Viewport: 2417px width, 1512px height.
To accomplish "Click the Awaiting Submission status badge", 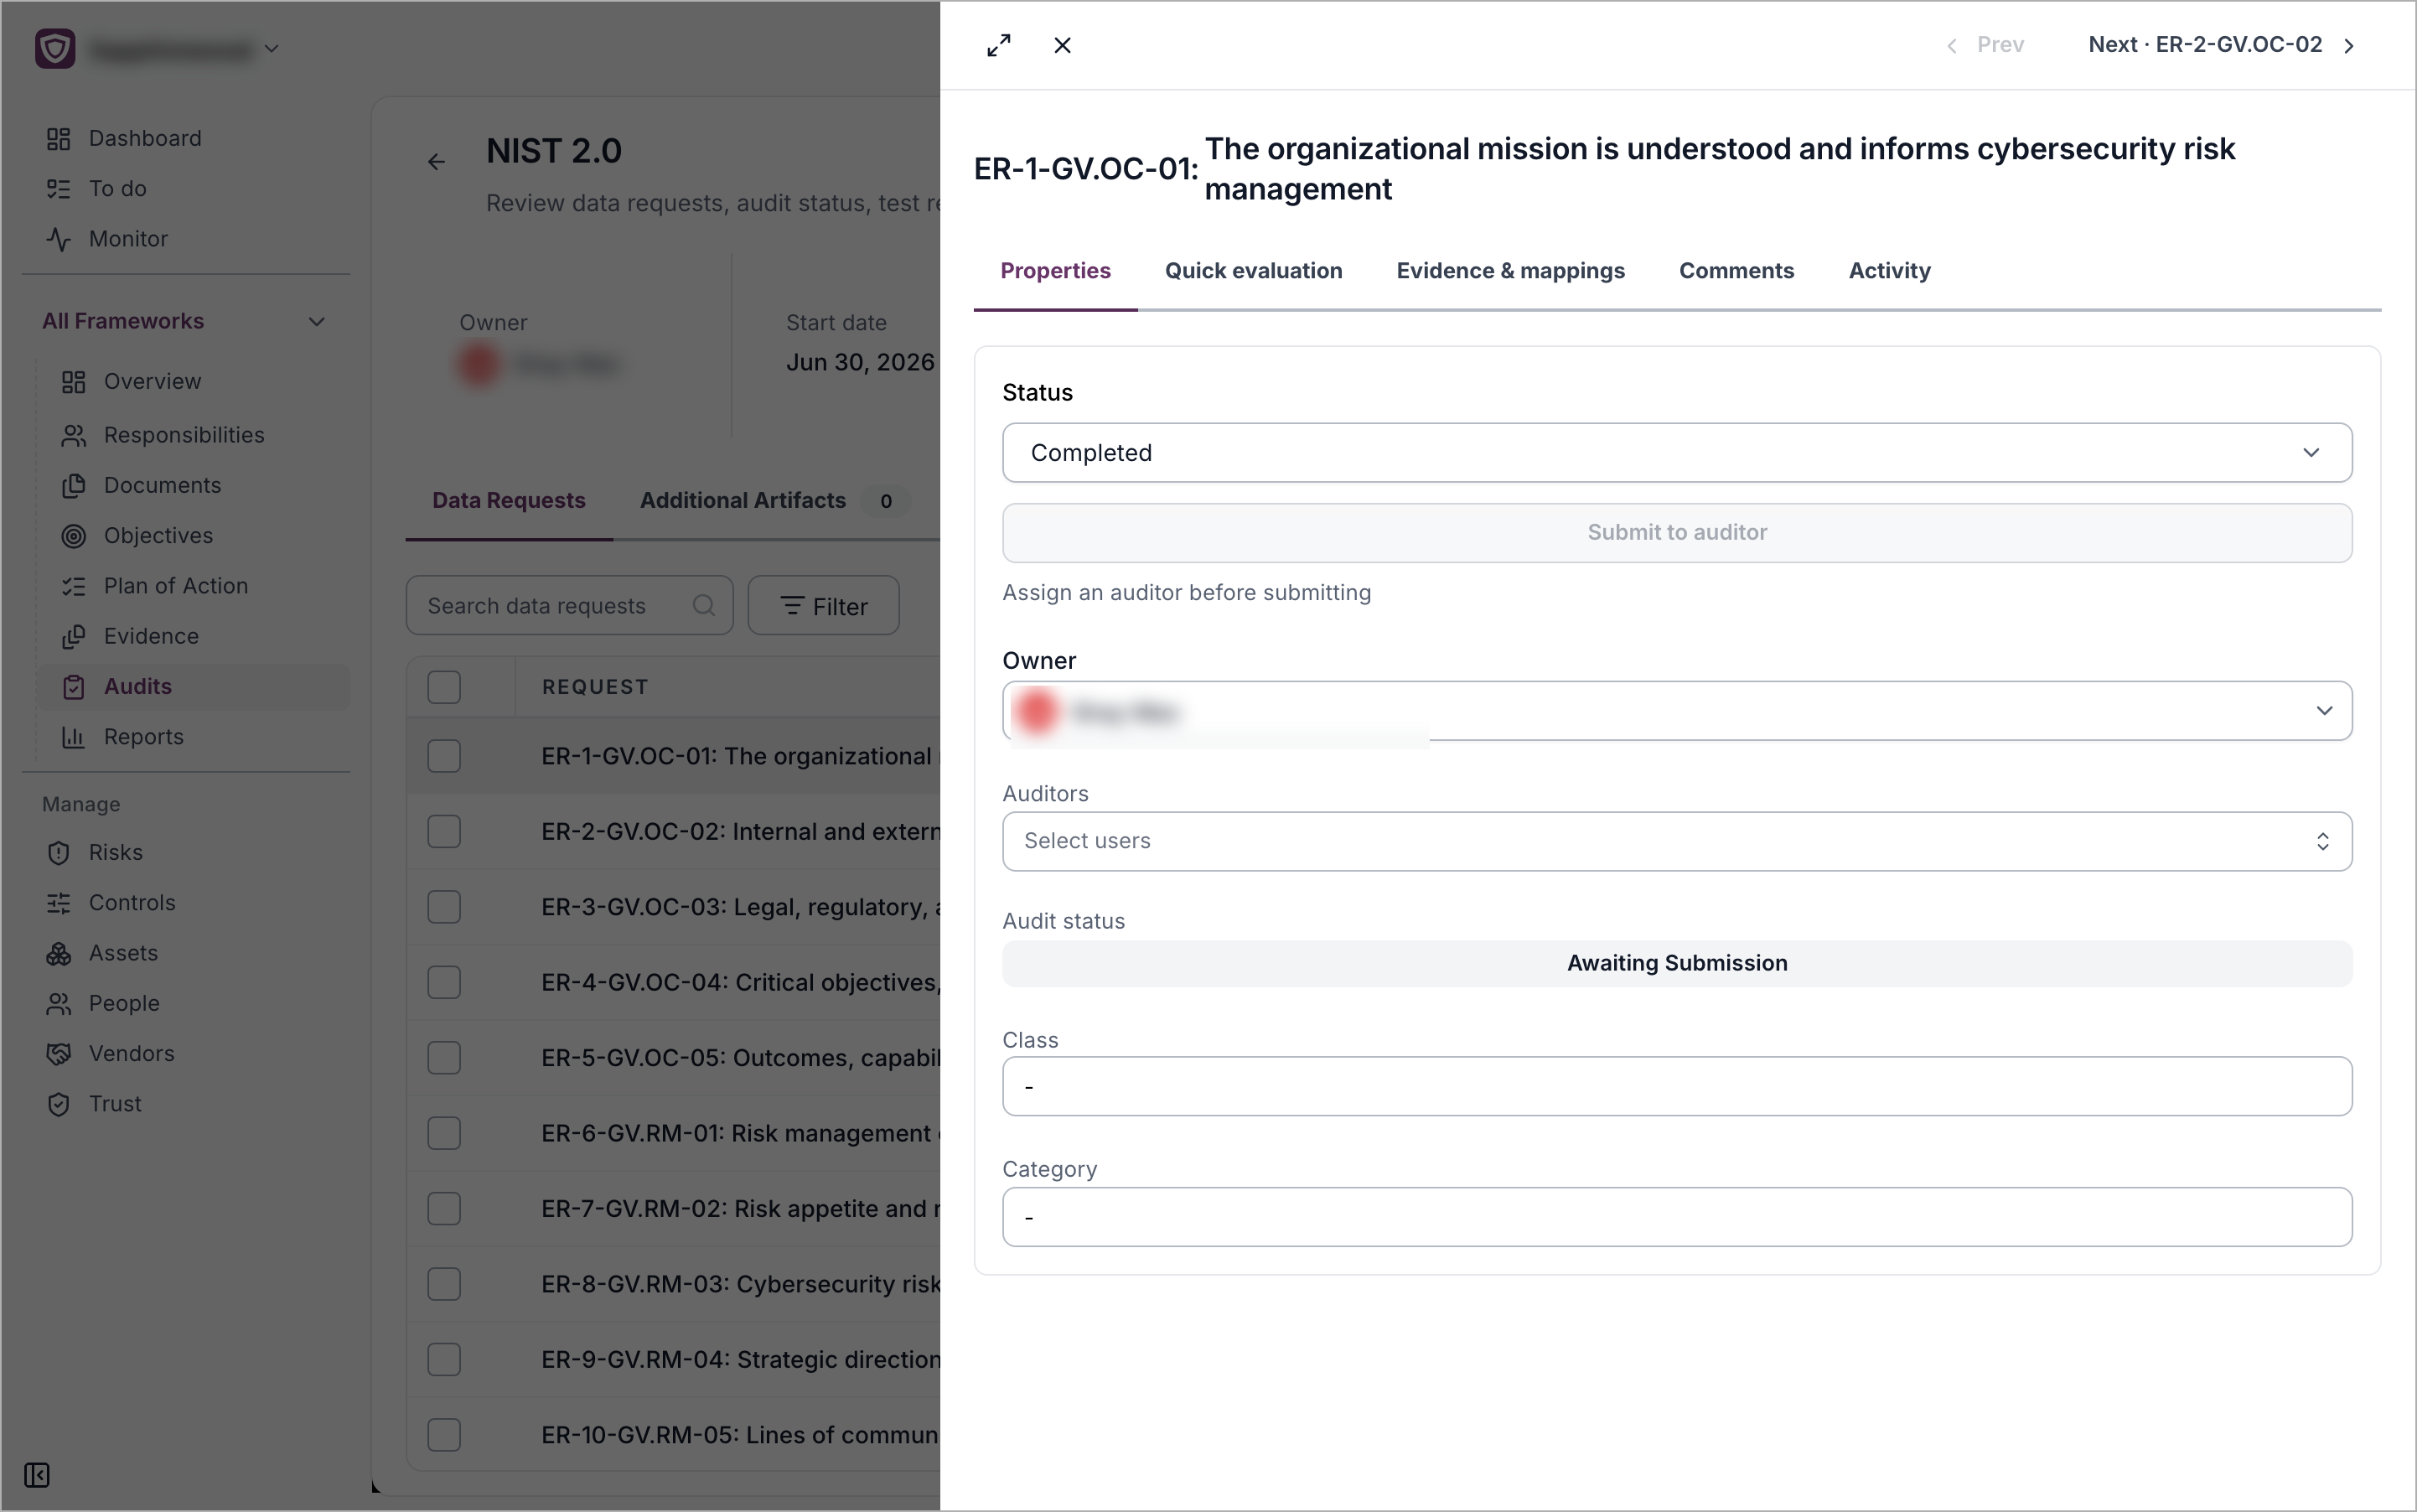I will [x=1677, y=964].
